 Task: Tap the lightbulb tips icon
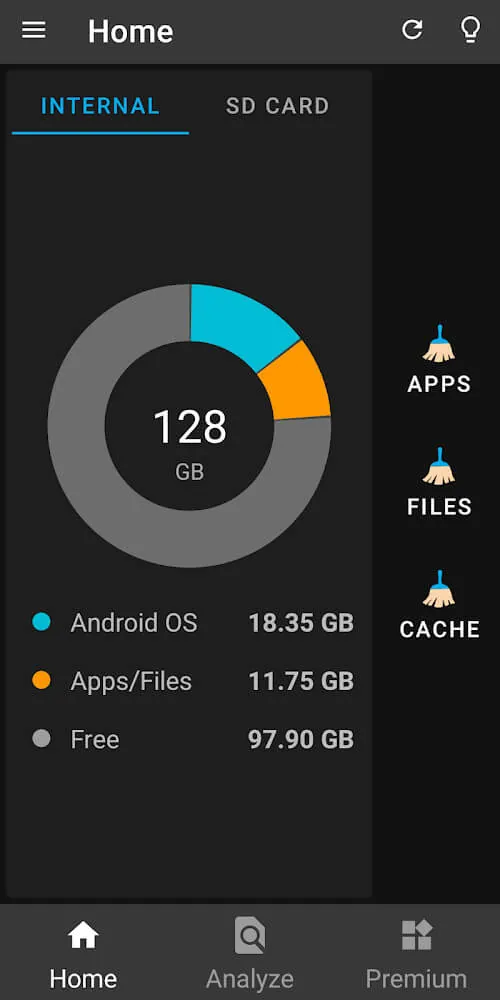470,29
